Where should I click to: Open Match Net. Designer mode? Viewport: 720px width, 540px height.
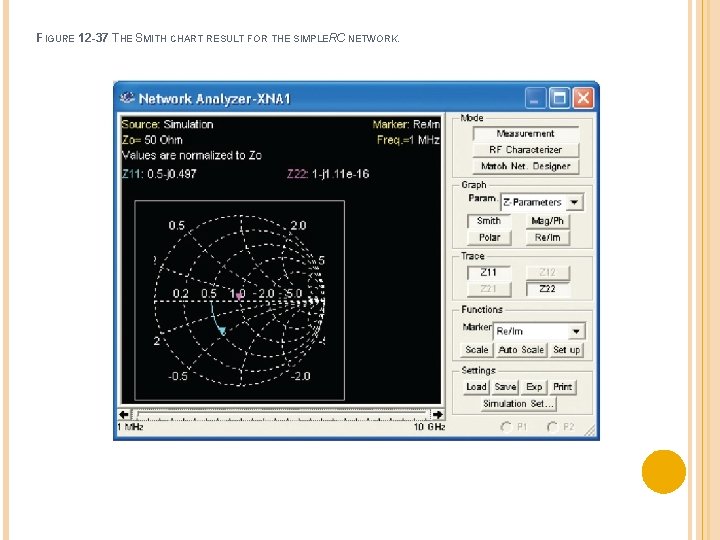(526, 166)
